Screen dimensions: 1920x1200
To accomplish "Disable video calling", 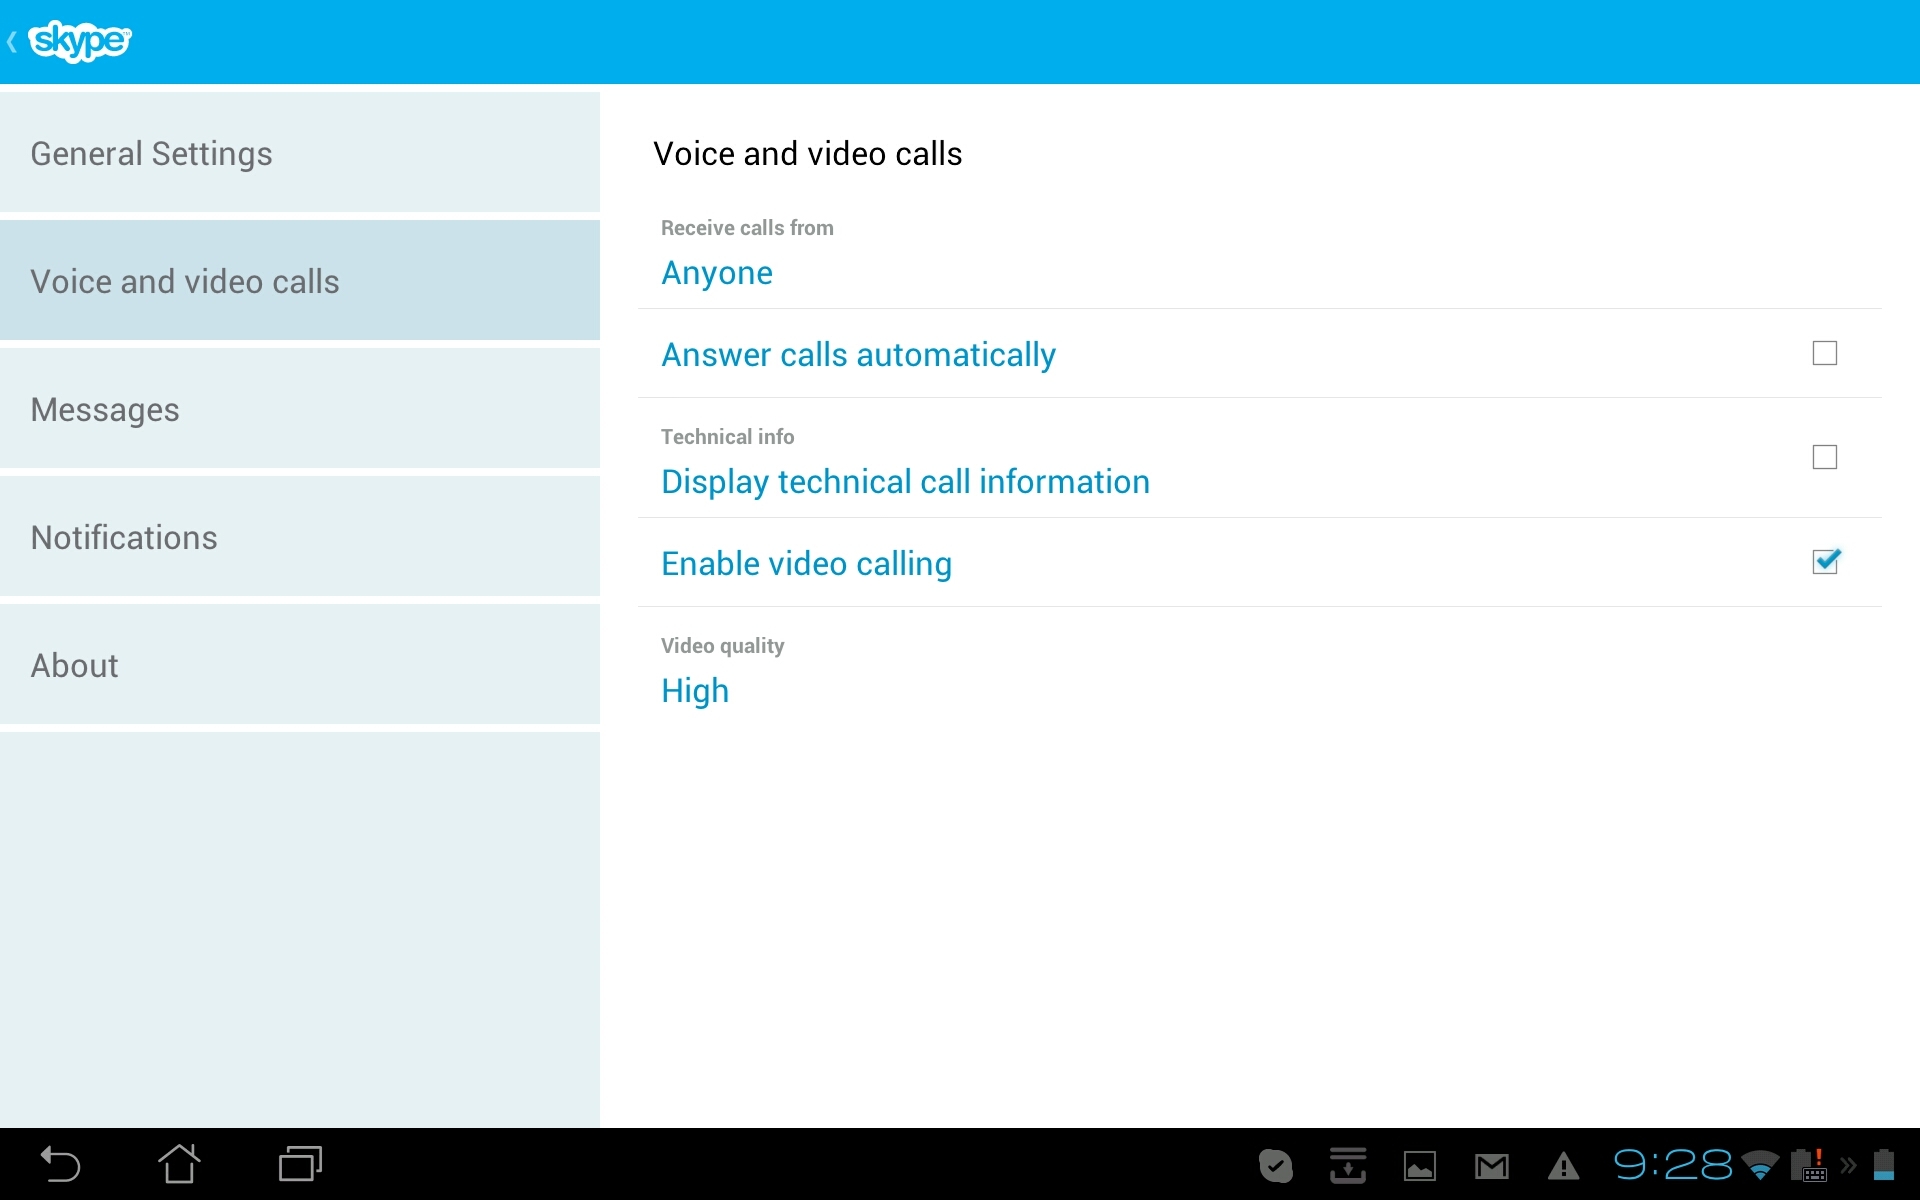I will tap(1825, 562).
